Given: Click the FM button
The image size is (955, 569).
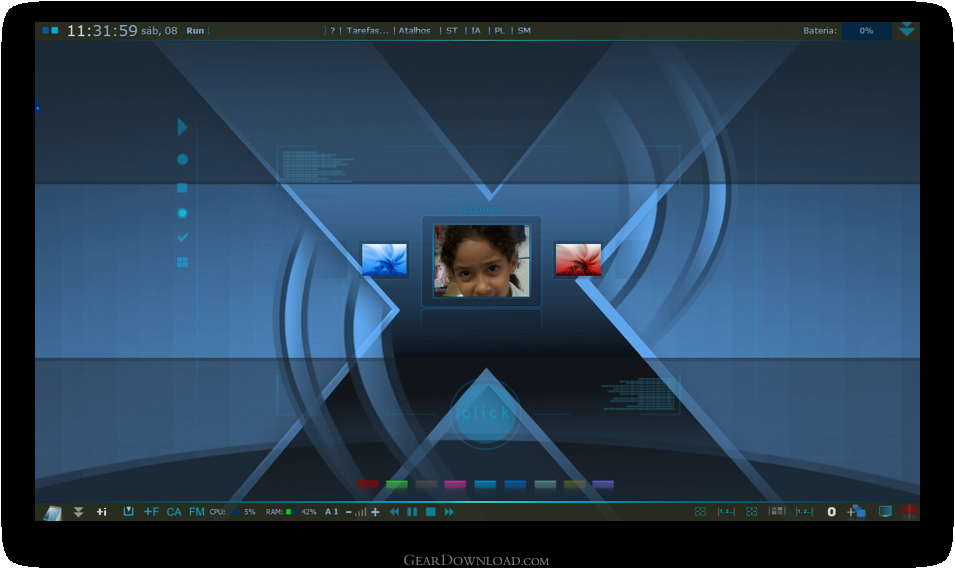Looking at the screenshot, I should click(x=197, y=512).
